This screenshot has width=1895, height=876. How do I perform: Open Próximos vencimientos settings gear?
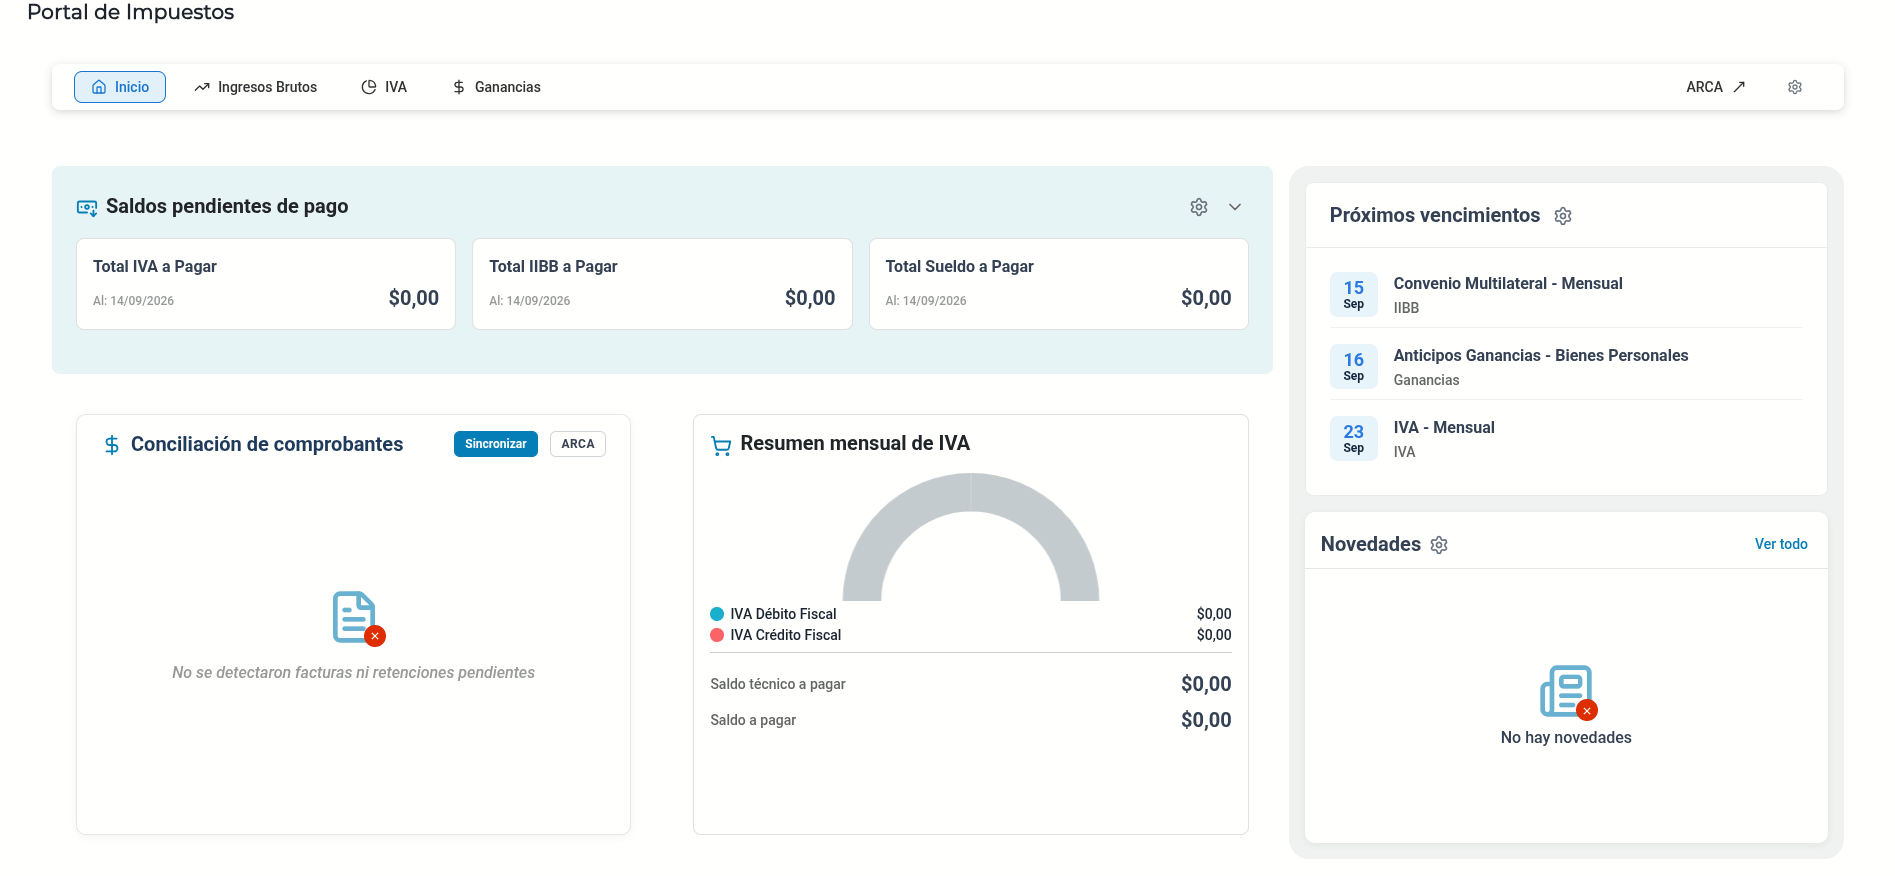tap(1563, 216)
